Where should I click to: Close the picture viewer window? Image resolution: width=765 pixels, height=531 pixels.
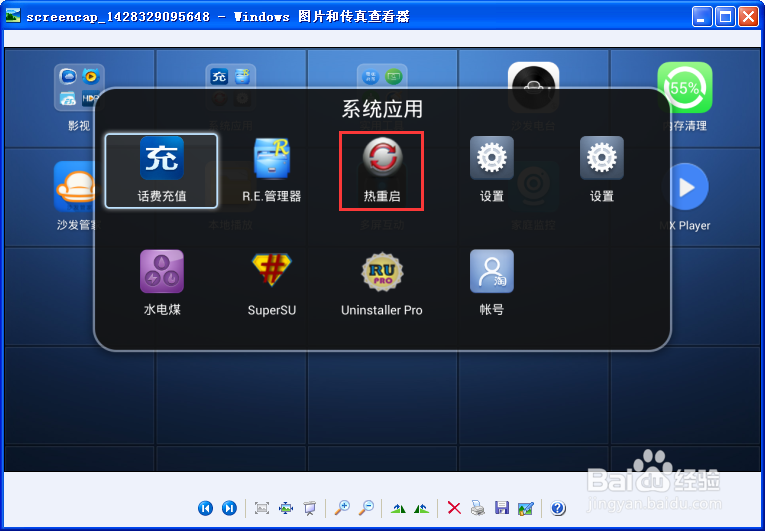748,17
